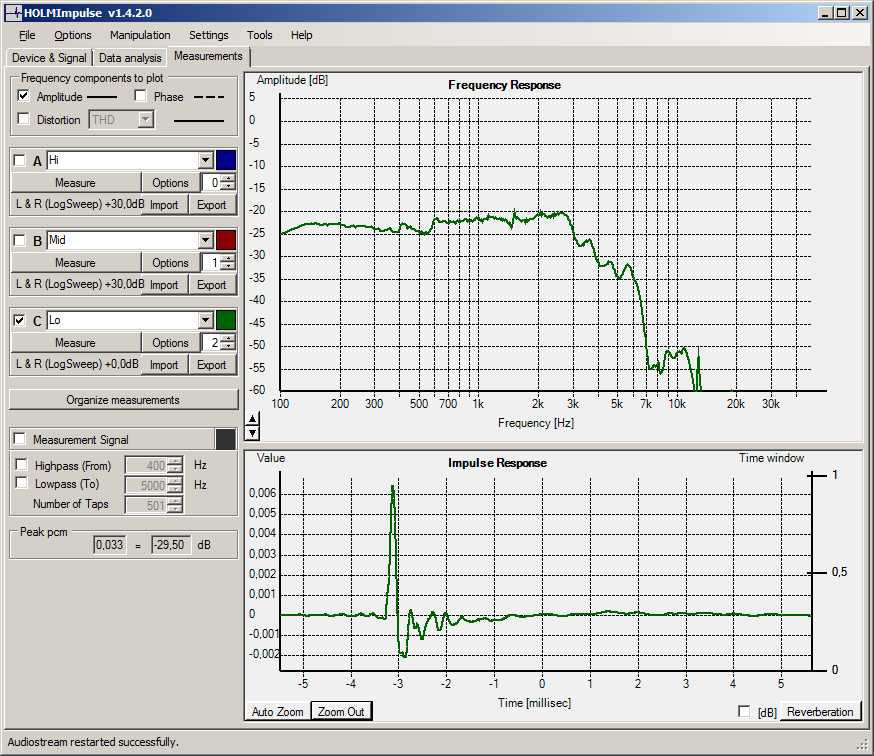Enable the Phase checkbox
The width and height of the screenshot is (874, 756).
140,96
